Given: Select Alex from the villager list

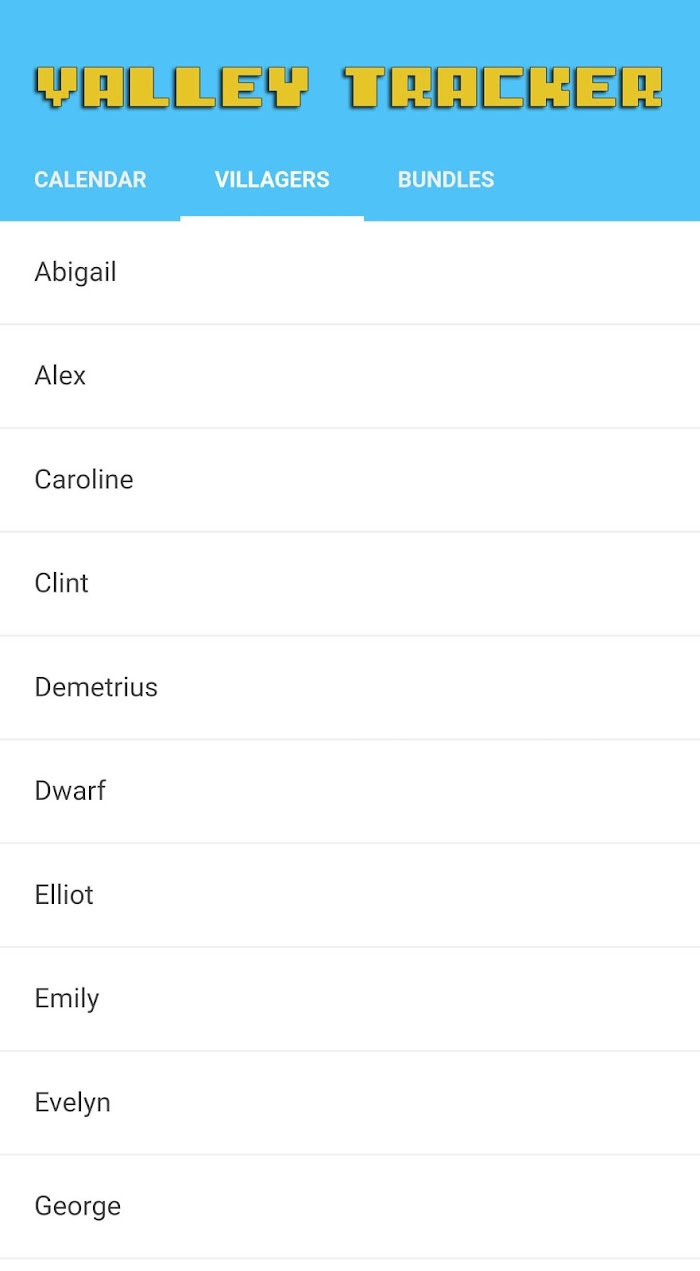Looking at the screenshot, I should (350, 376).
